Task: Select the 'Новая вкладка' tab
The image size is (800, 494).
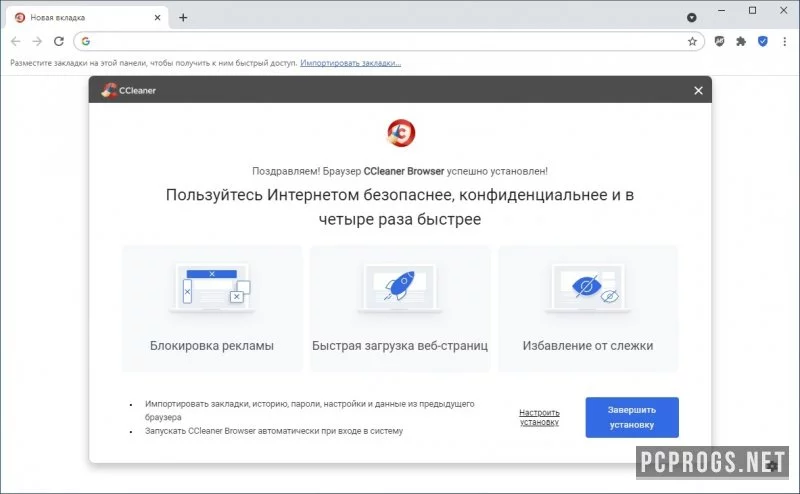Action: [87, 17]
